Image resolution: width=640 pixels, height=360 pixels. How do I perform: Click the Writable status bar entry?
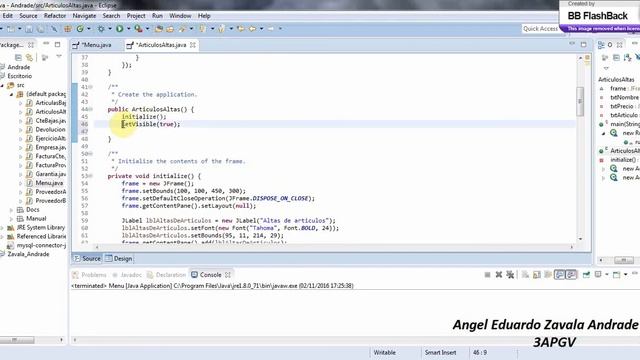[x=384, y=352]
